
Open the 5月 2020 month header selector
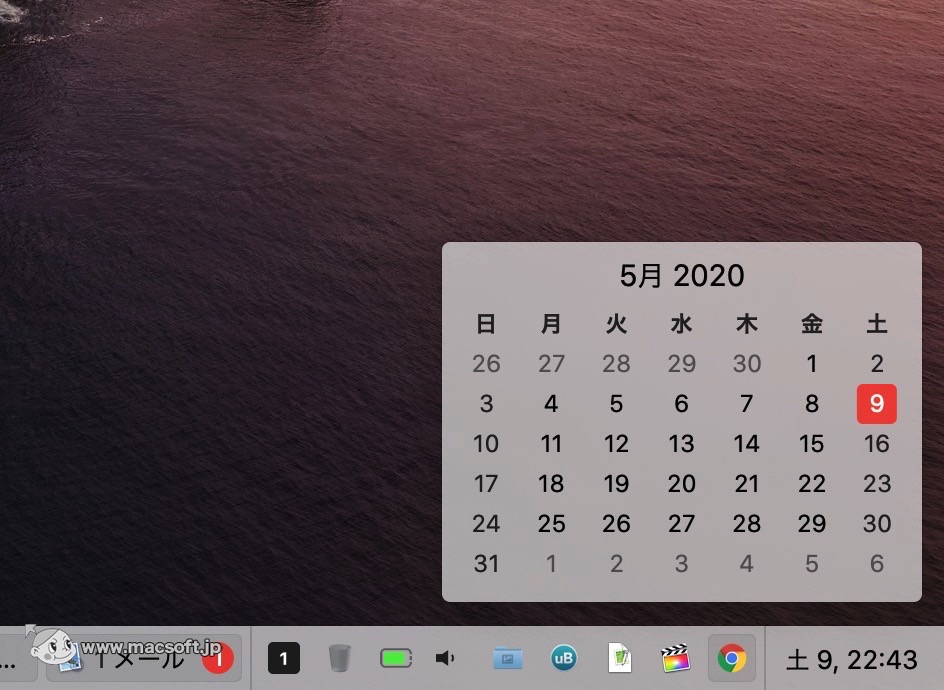pos(681,276)
